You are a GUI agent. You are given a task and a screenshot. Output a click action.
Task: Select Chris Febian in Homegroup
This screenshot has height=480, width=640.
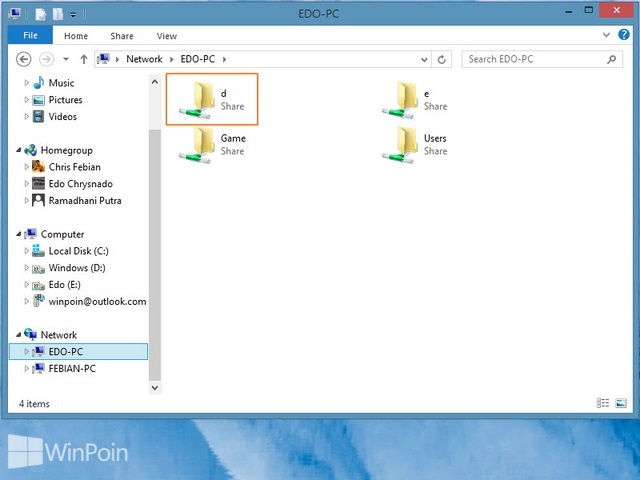(74, 167)
